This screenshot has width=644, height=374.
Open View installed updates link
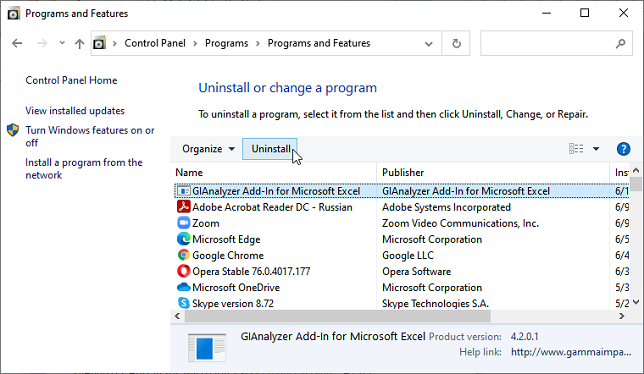point(75,110)
